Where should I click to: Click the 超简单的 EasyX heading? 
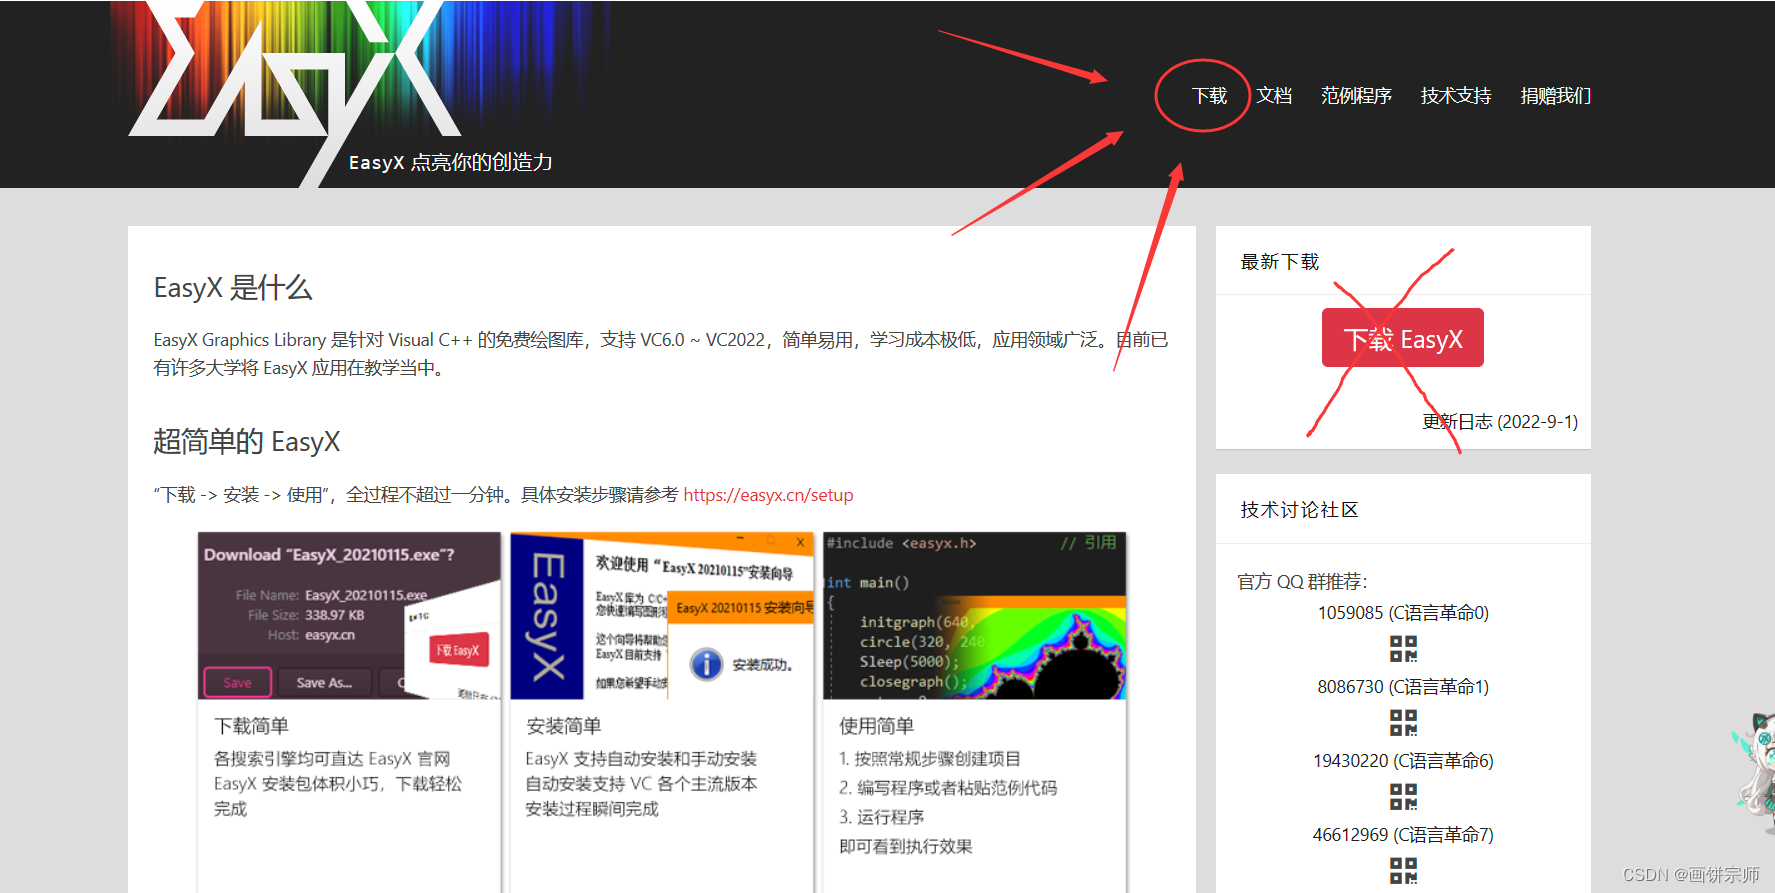tap(247, 441)
